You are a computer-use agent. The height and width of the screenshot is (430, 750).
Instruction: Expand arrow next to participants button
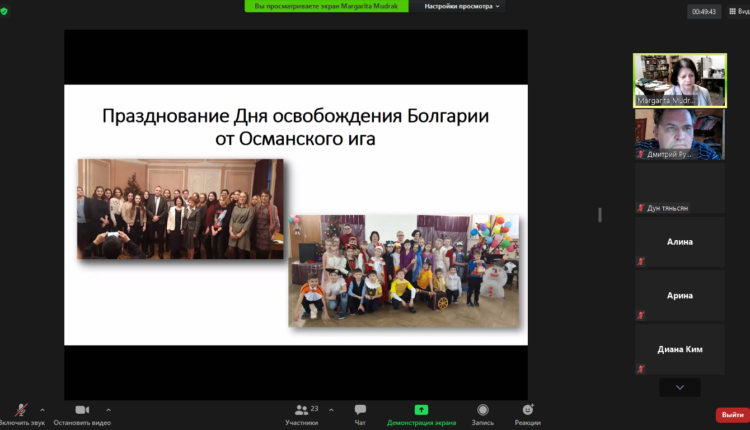(331, 410)
